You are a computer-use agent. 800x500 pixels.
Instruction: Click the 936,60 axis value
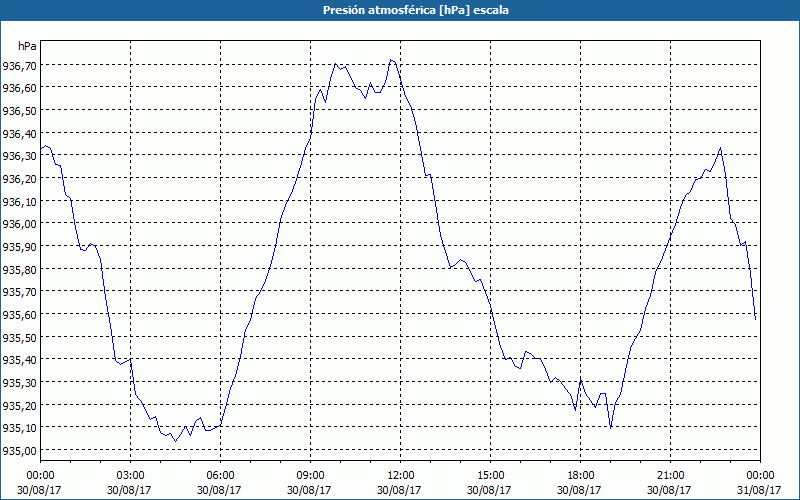pyautogui.click(x=19, y=88)
